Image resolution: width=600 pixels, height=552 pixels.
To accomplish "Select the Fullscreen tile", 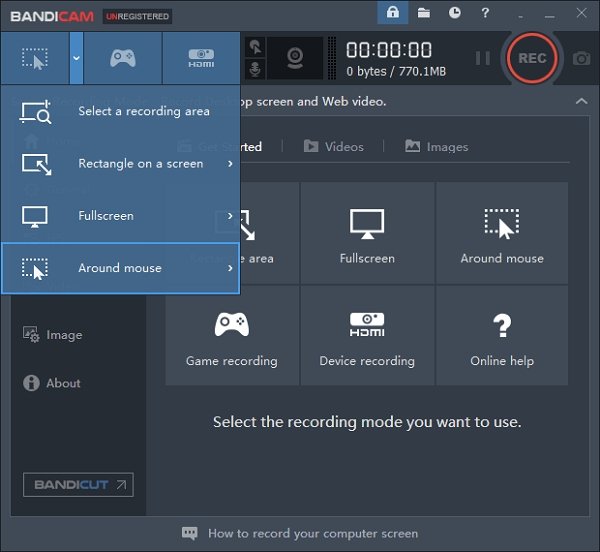I will 367,233.
